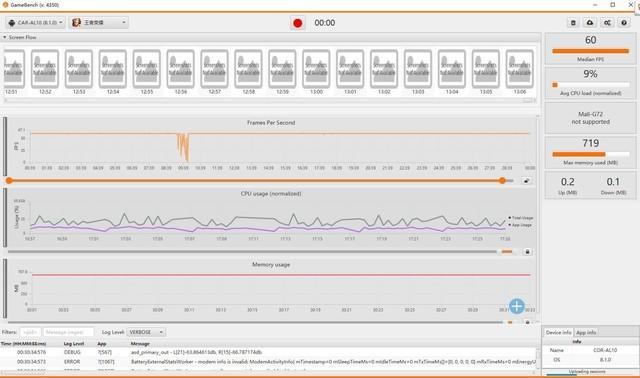Switch to the App info tab
Image resolution: width=640 pixels, height=378 pixels.
coord(586,332)
